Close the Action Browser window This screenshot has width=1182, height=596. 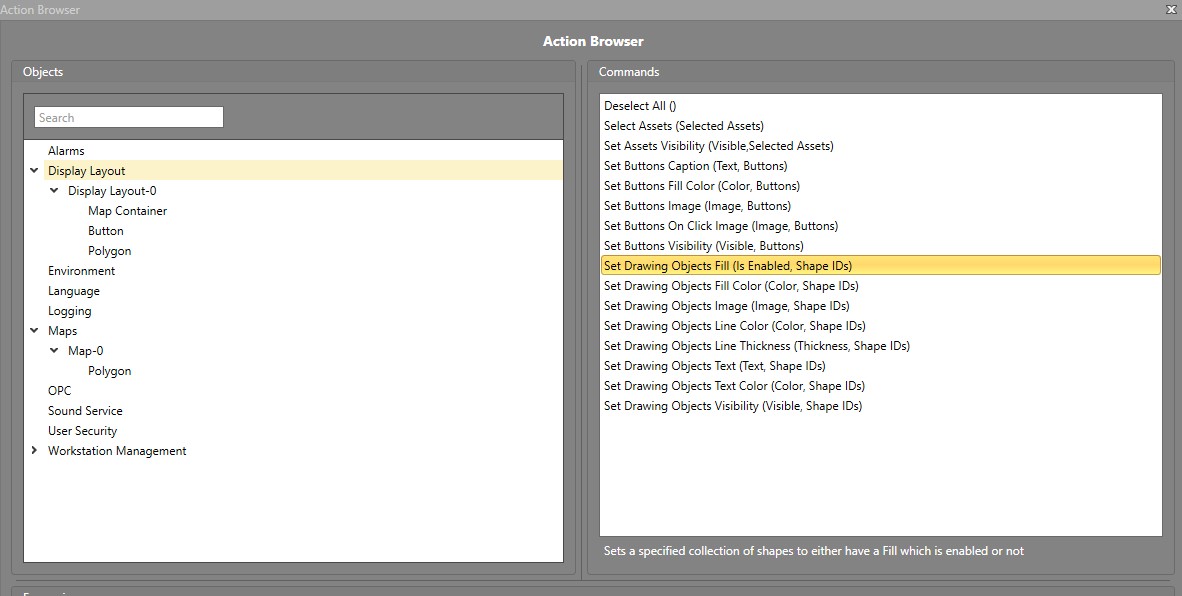[1171, 9]
